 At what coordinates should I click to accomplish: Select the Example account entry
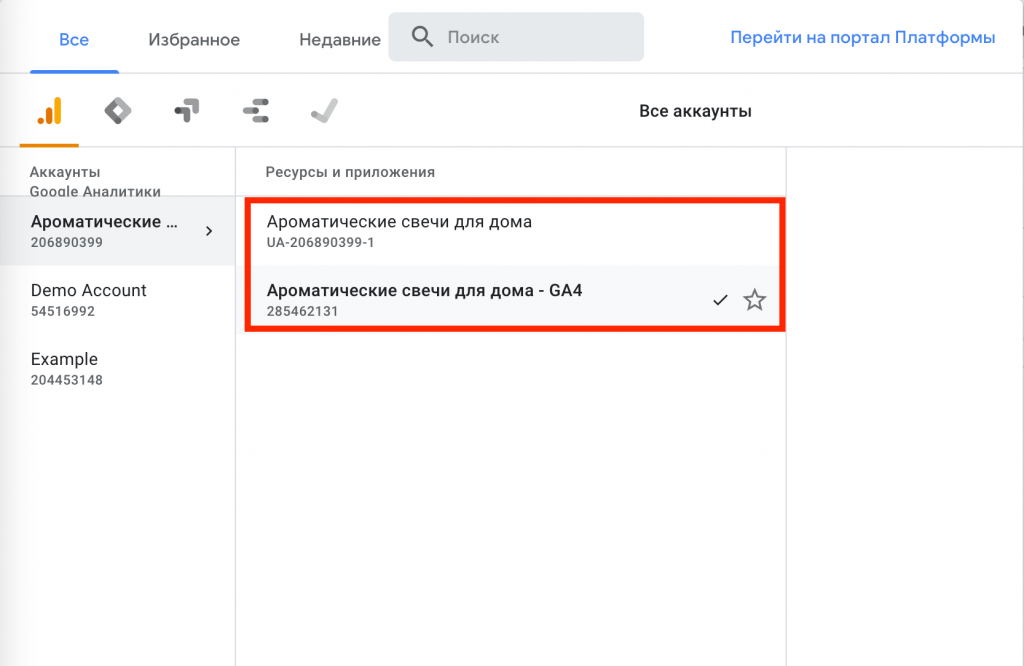(66, 368)
